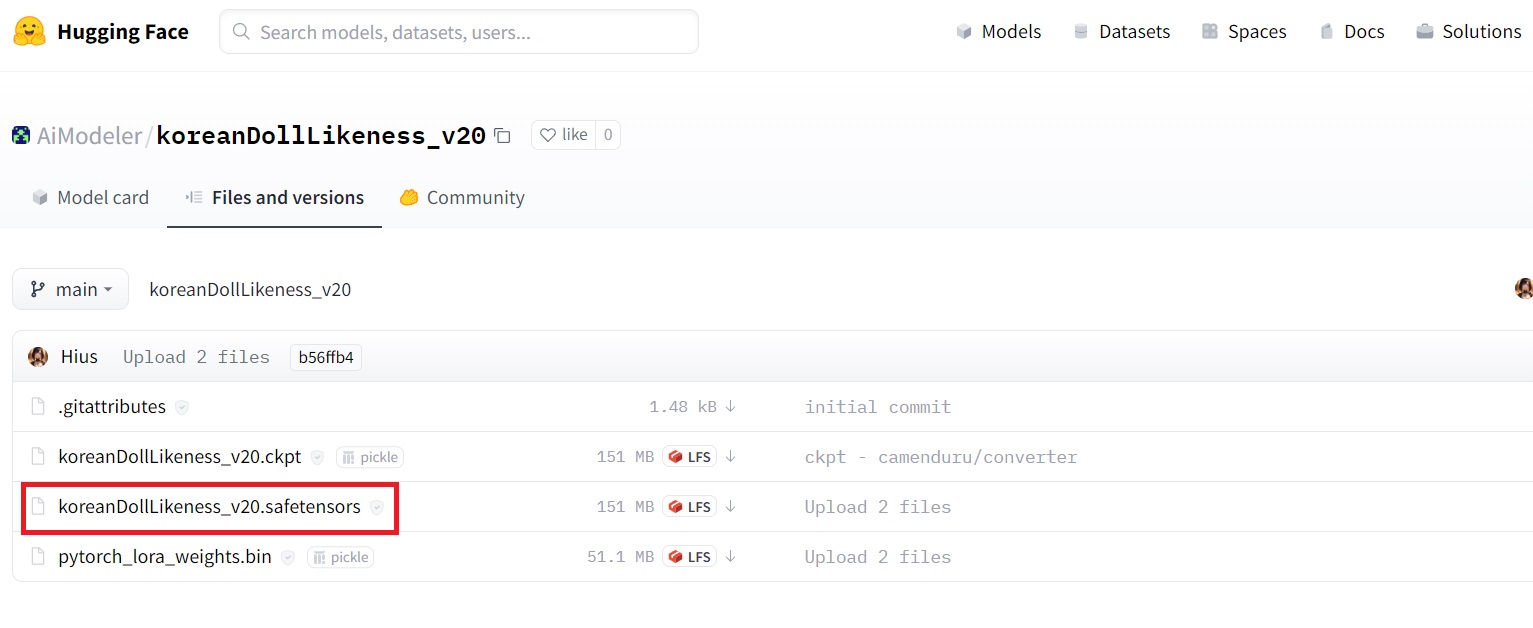Click the AiModeler avatar icon
This screenshot has height=628, width=1533.
point(21,135)
